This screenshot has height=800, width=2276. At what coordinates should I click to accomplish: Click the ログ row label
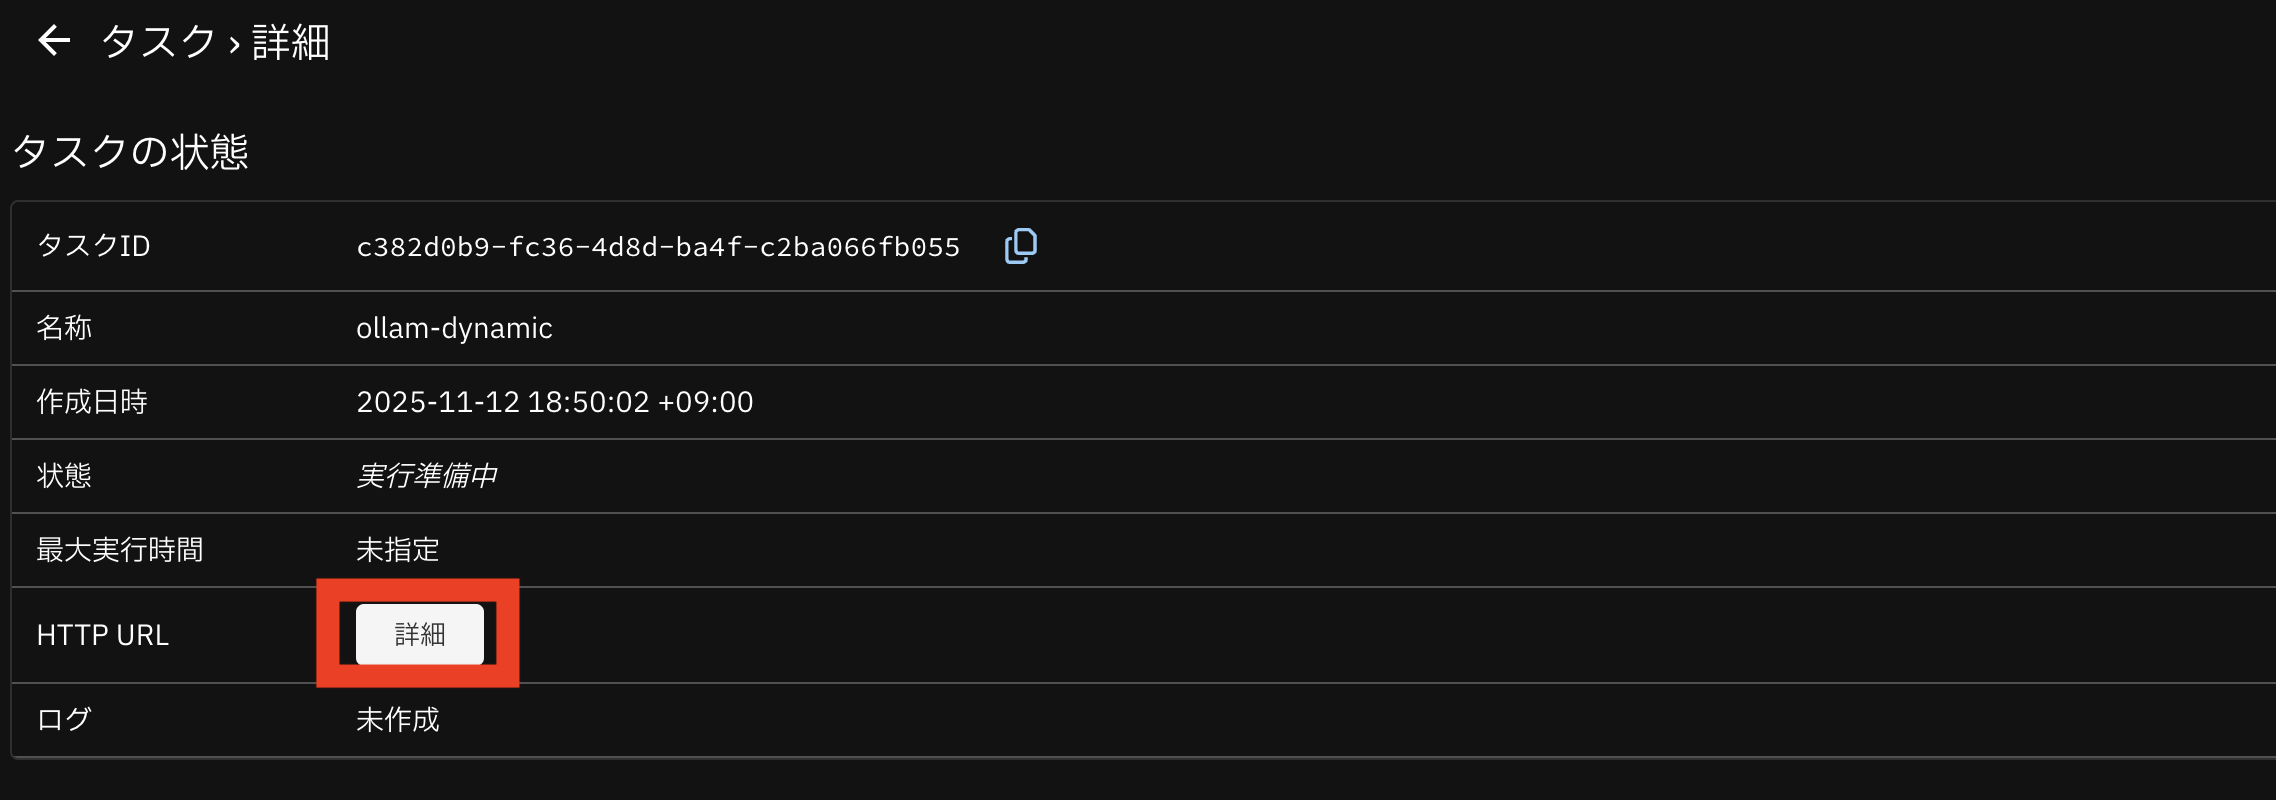[64, 720]
